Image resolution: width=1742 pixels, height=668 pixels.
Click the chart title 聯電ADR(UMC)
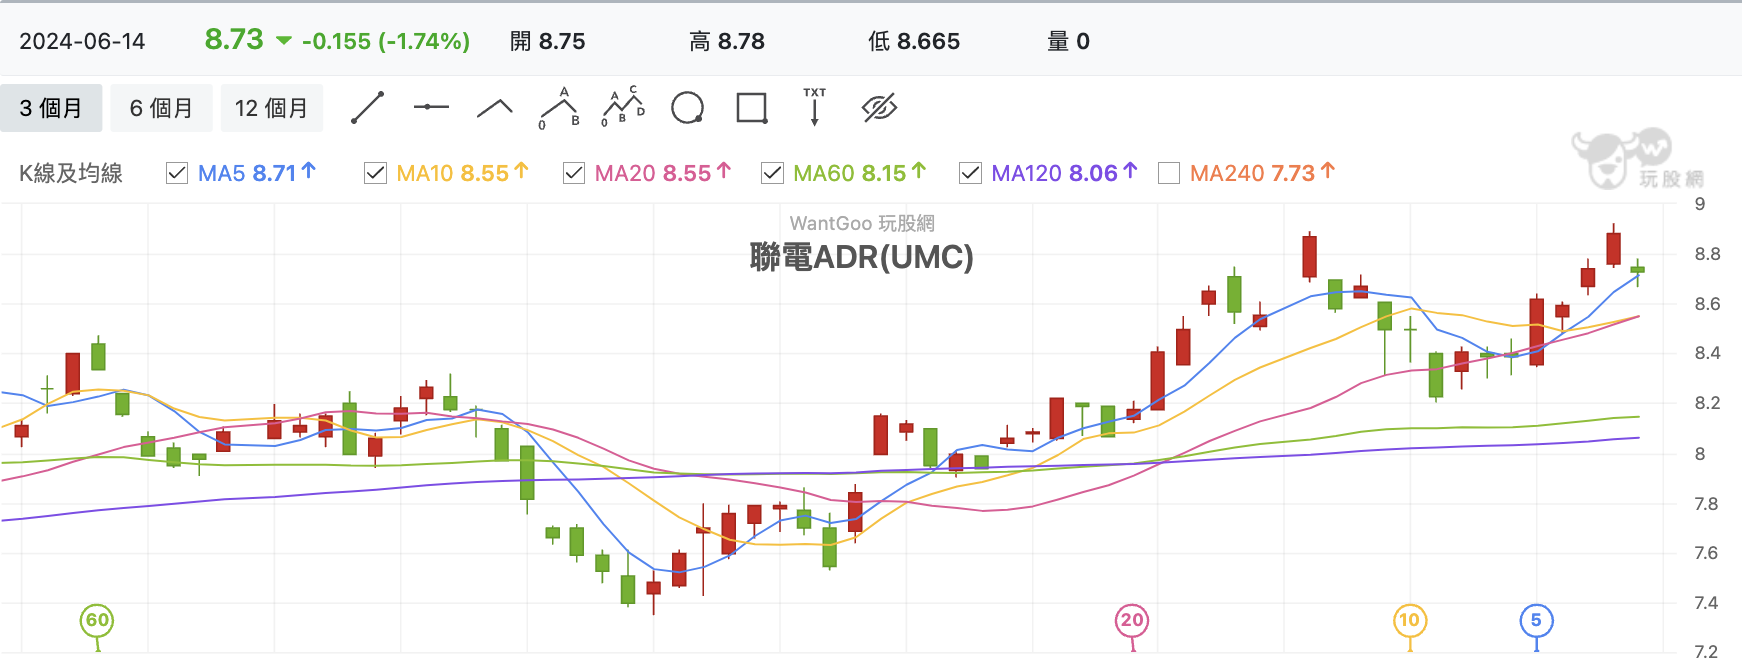coord(862,257)
